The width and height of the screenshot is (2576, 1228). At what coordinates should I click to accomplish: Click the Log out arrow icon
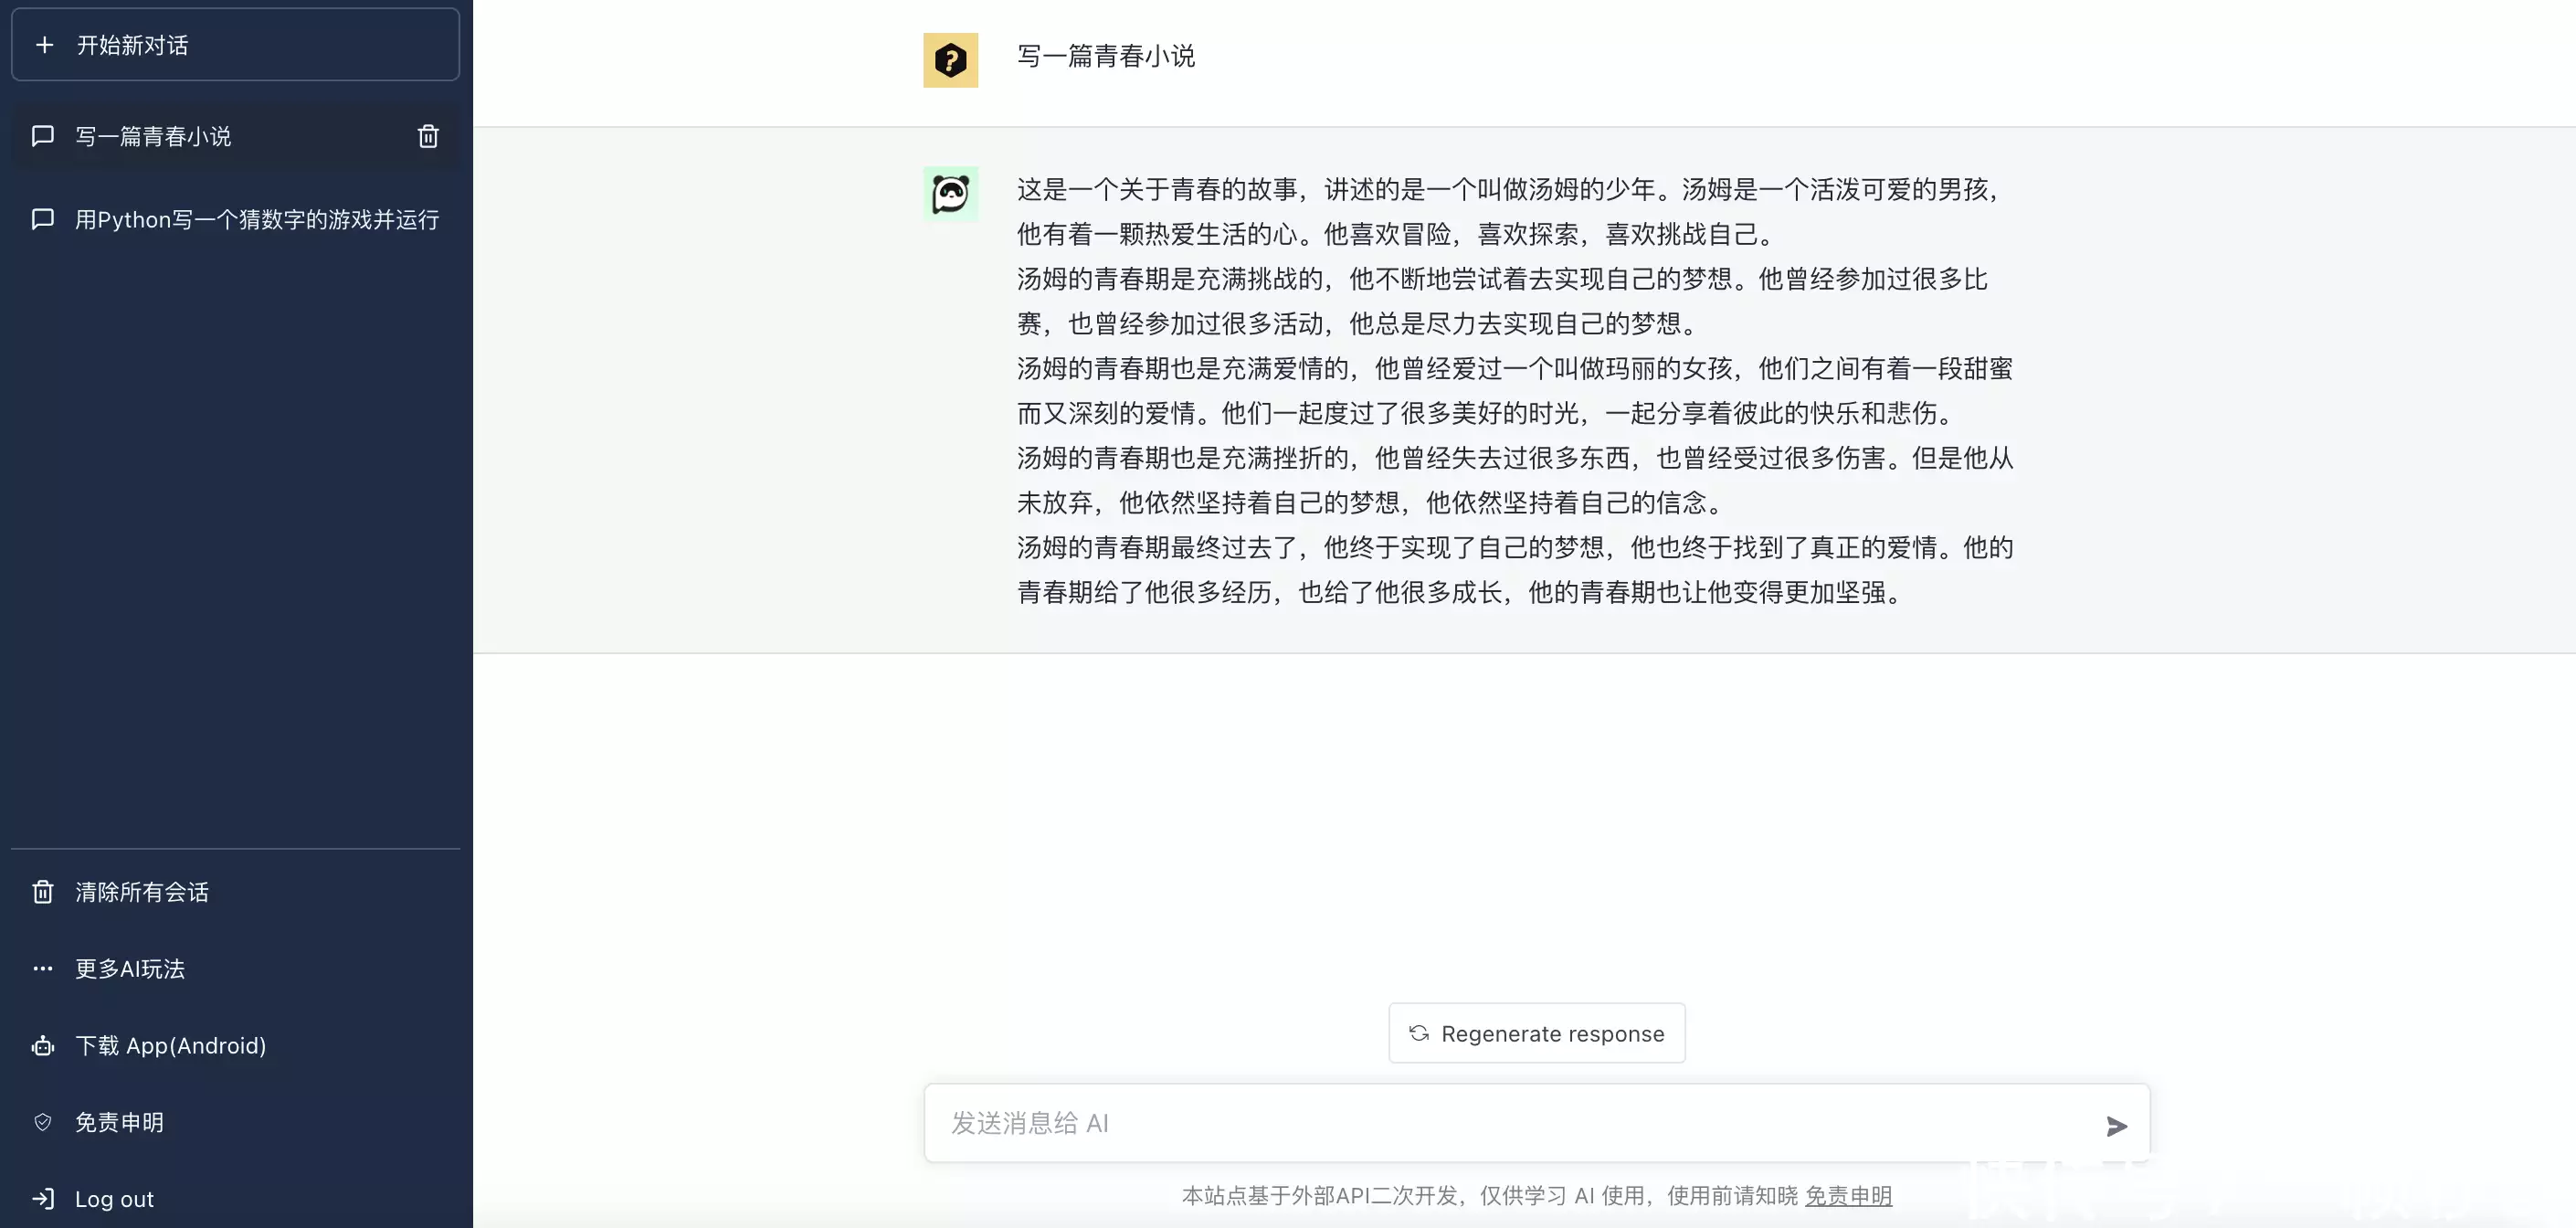pyautogui.click(x=43, y=1198)
